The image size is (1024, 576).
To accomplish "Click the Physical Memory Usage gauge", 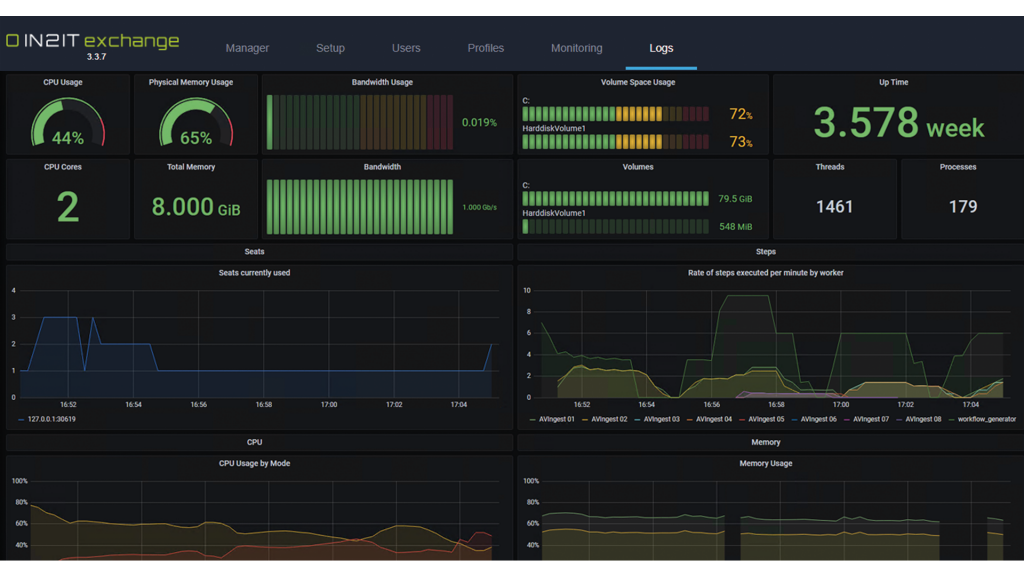I will [196, 122].
